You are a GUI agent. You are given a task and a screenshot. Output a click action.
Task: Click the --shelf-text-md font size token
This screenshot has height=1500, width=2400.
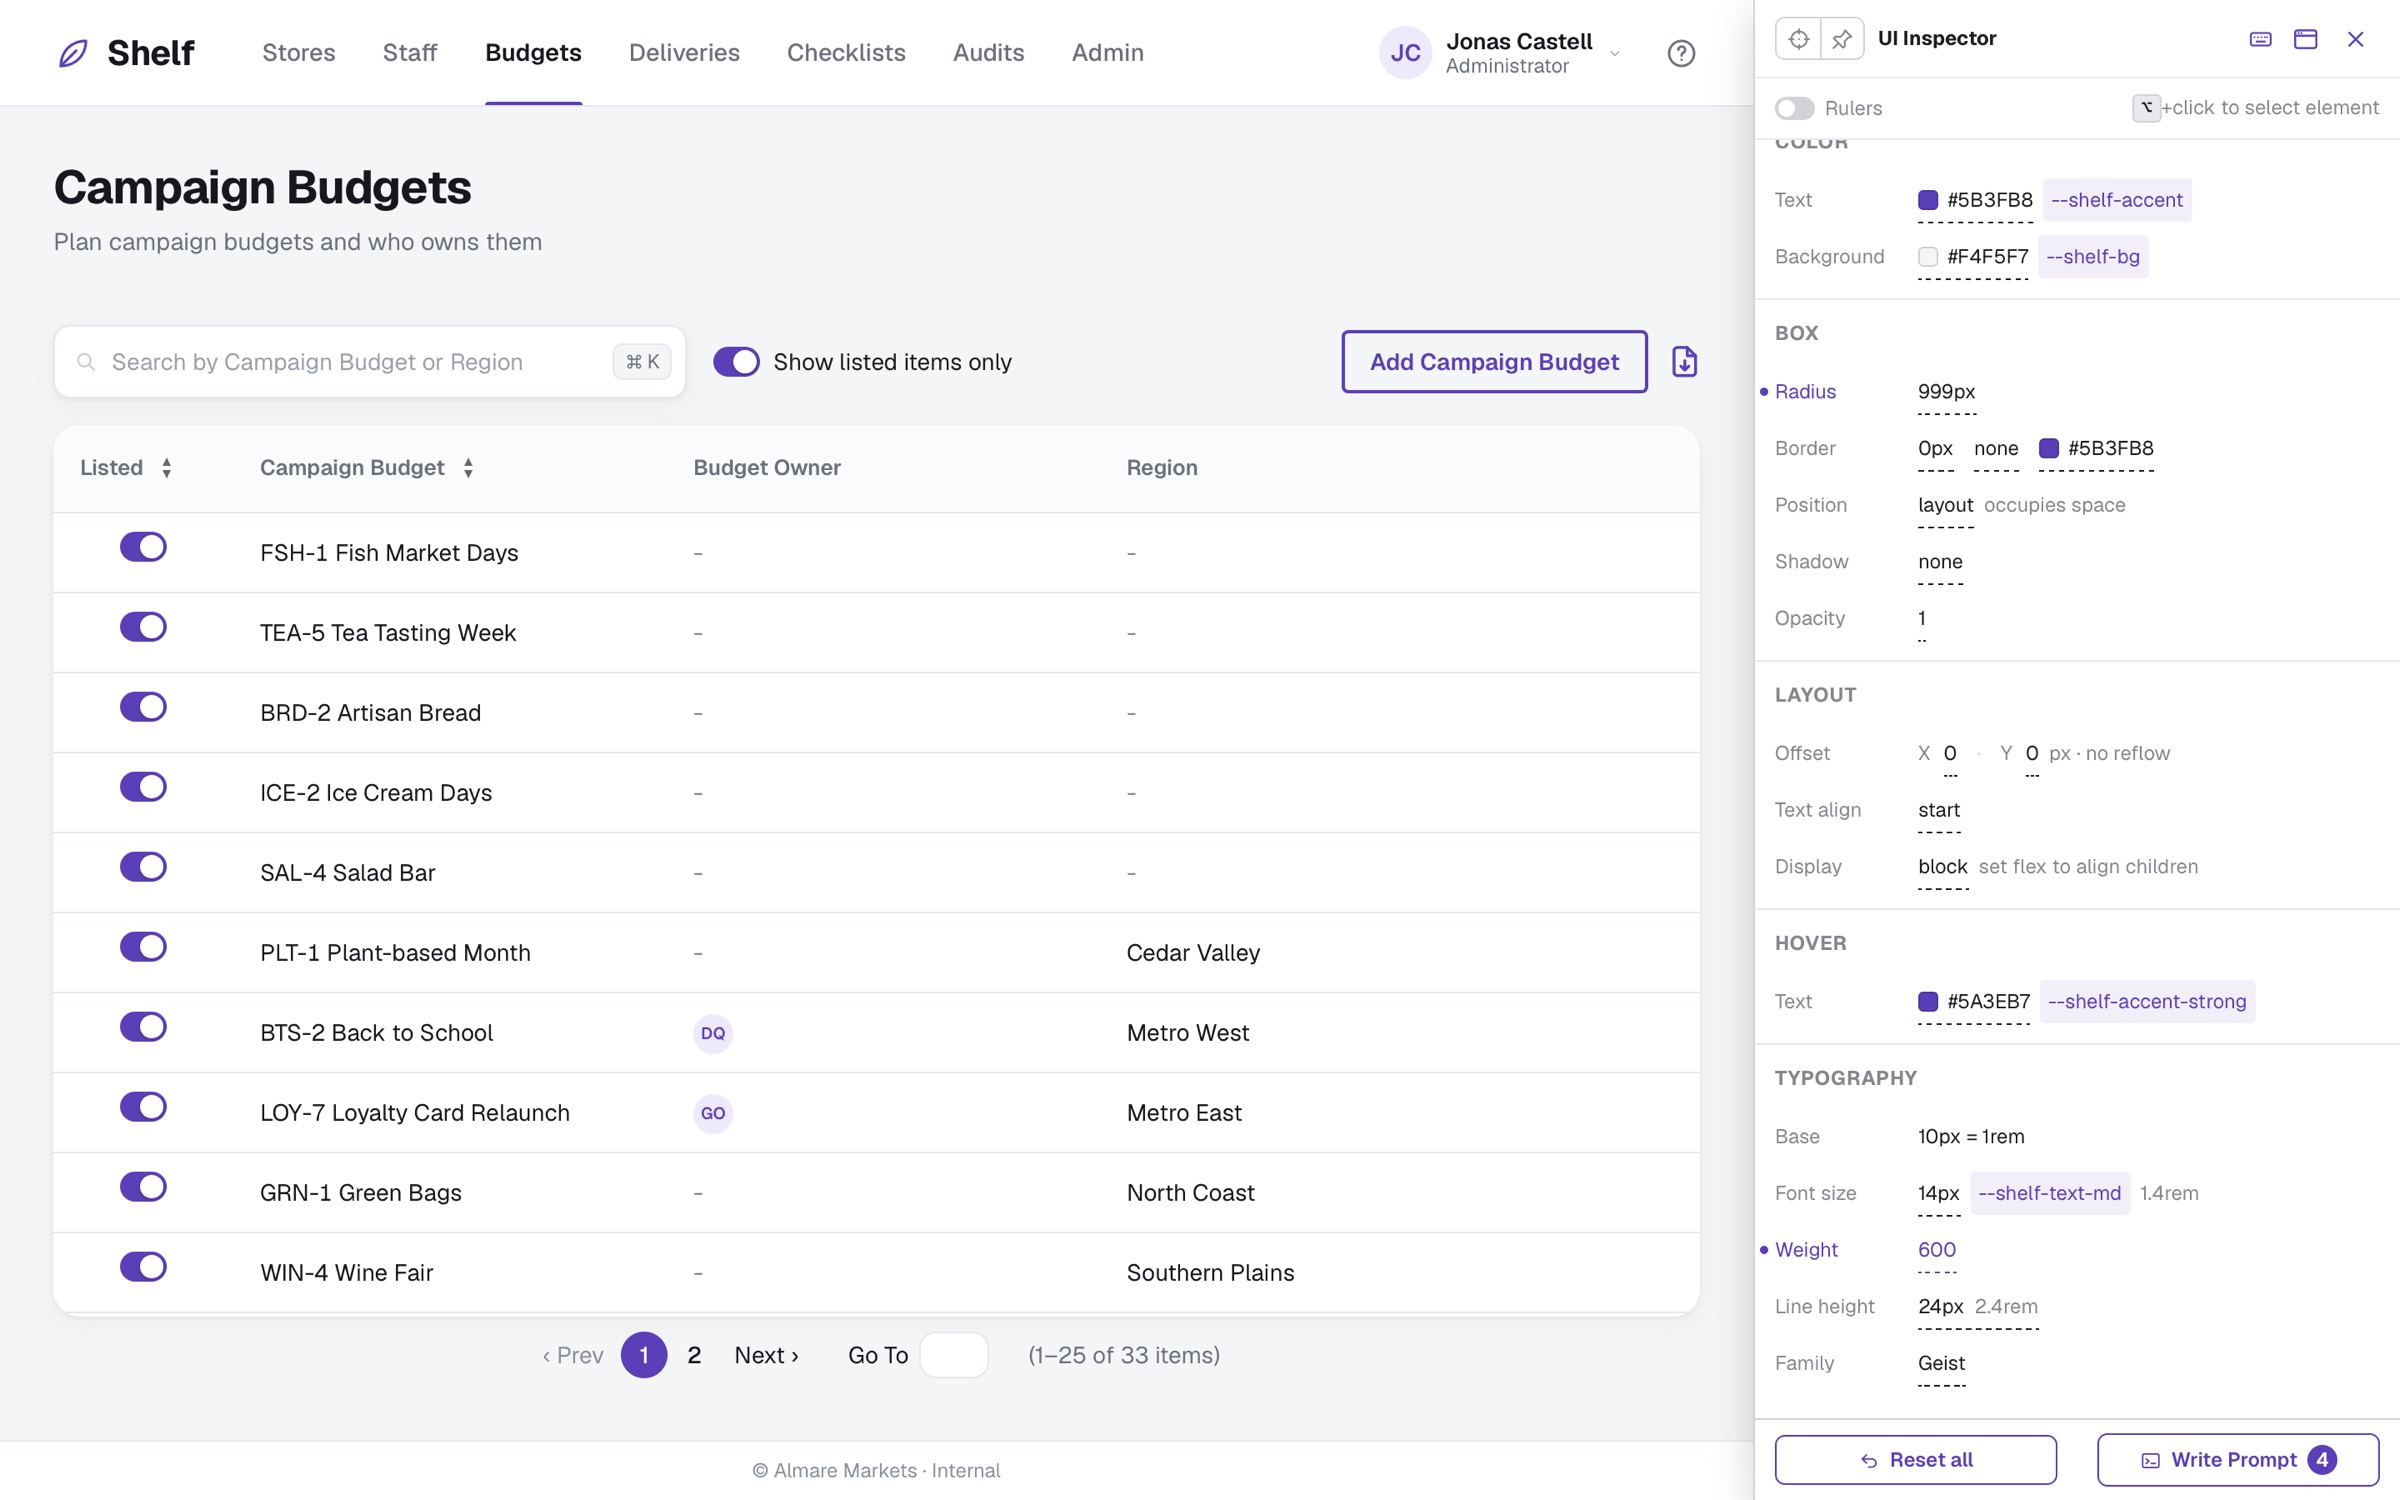point(2049,1193)
